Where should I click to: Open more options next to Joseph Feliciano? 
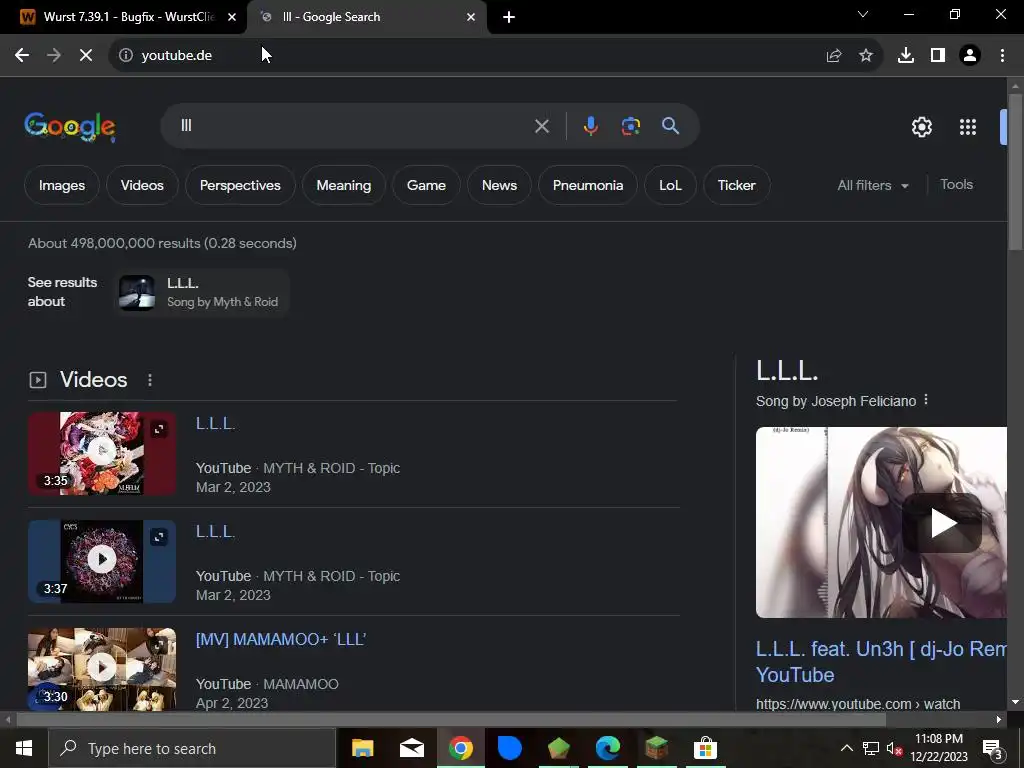coord(926,400)
